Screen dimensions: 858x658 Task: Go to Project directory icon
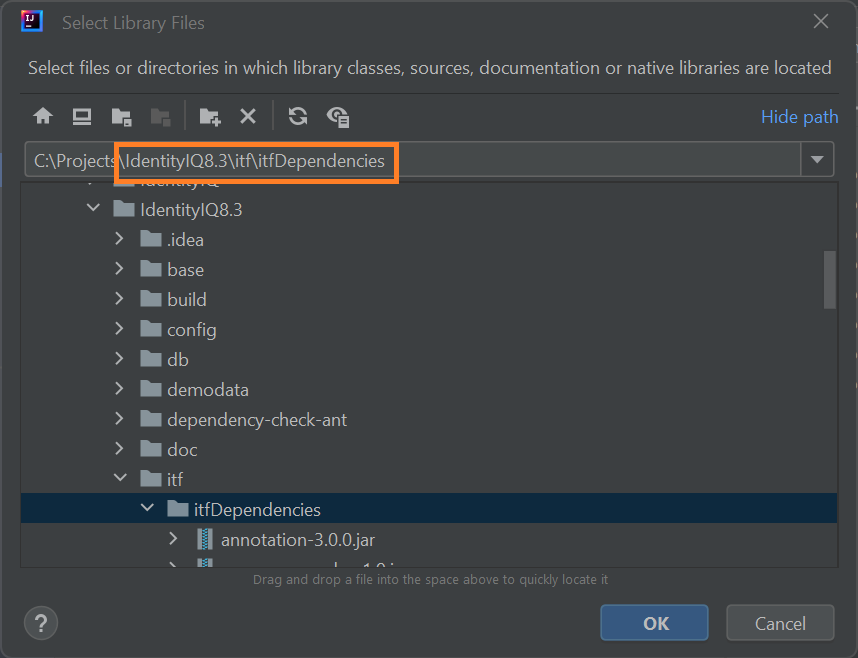point(121,117)
